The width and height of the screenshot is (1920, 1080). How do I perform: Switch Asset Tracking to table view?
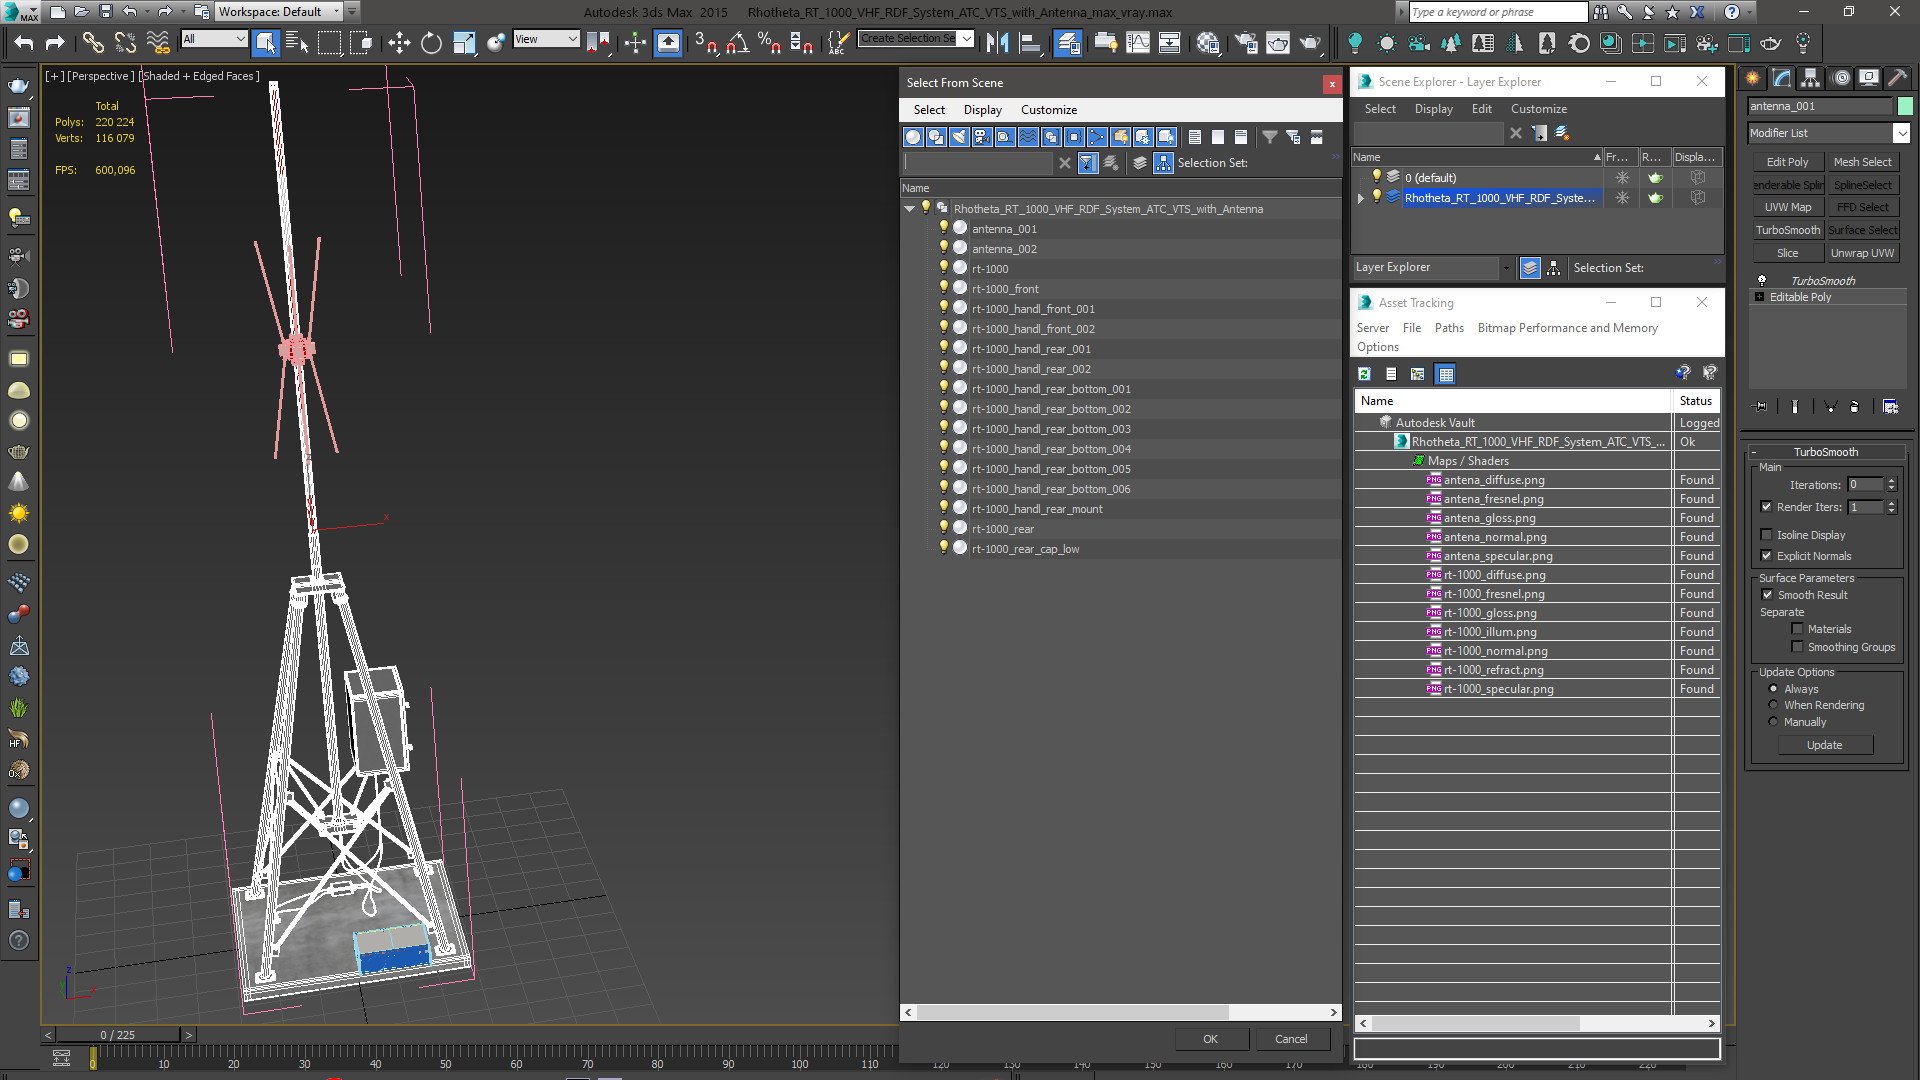(1445, 374)
